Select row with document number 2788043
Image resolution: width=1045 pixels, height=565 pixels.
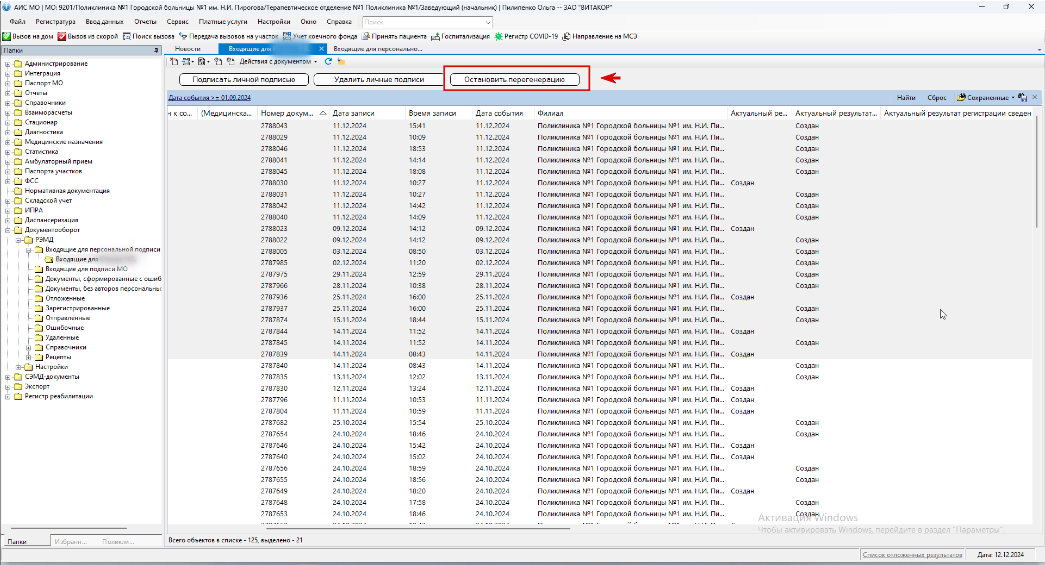(602, 125)
